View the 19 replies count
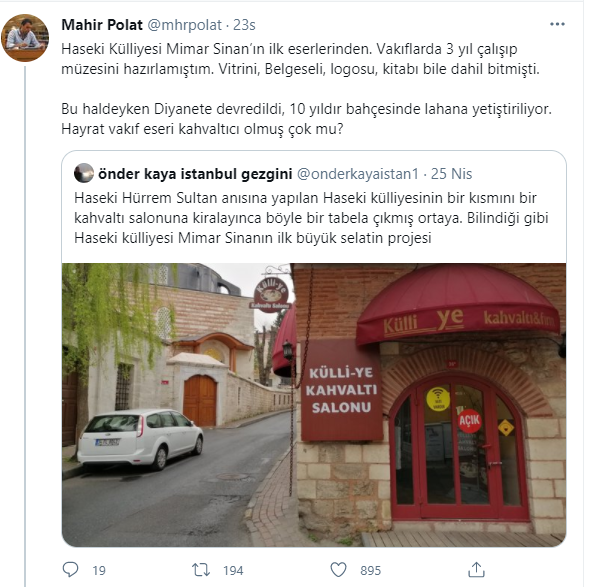Viewport: 603px width, 587px height. [x=99, y=570]
